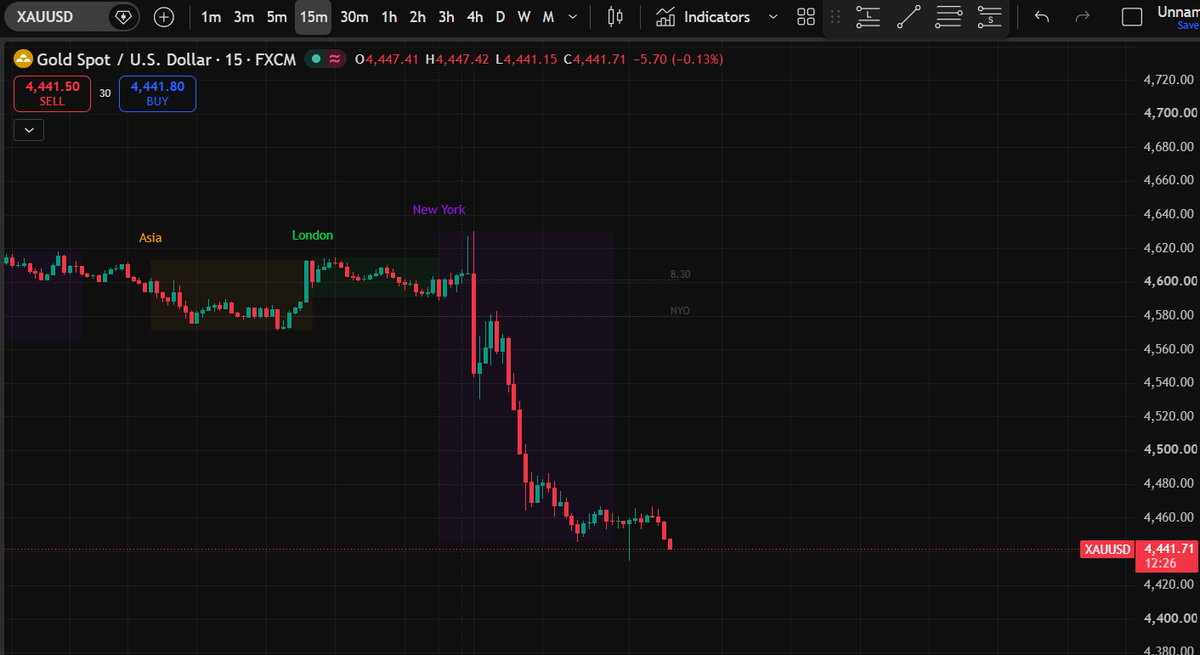Screen dimensions: 1200x655
Task: Select the parallel horizontal lines tool
Action: 949,17
